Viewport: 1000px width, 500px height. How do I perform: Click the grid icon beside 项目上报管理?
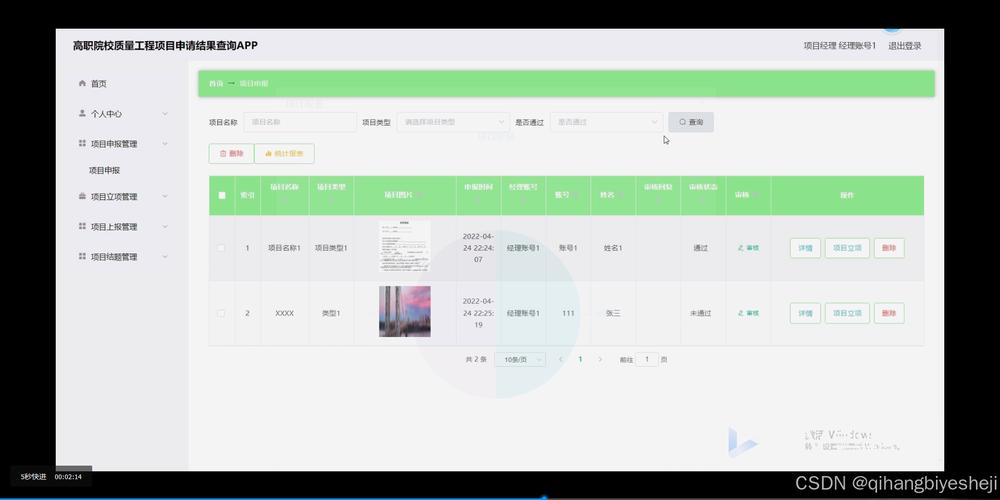[82, 226]
